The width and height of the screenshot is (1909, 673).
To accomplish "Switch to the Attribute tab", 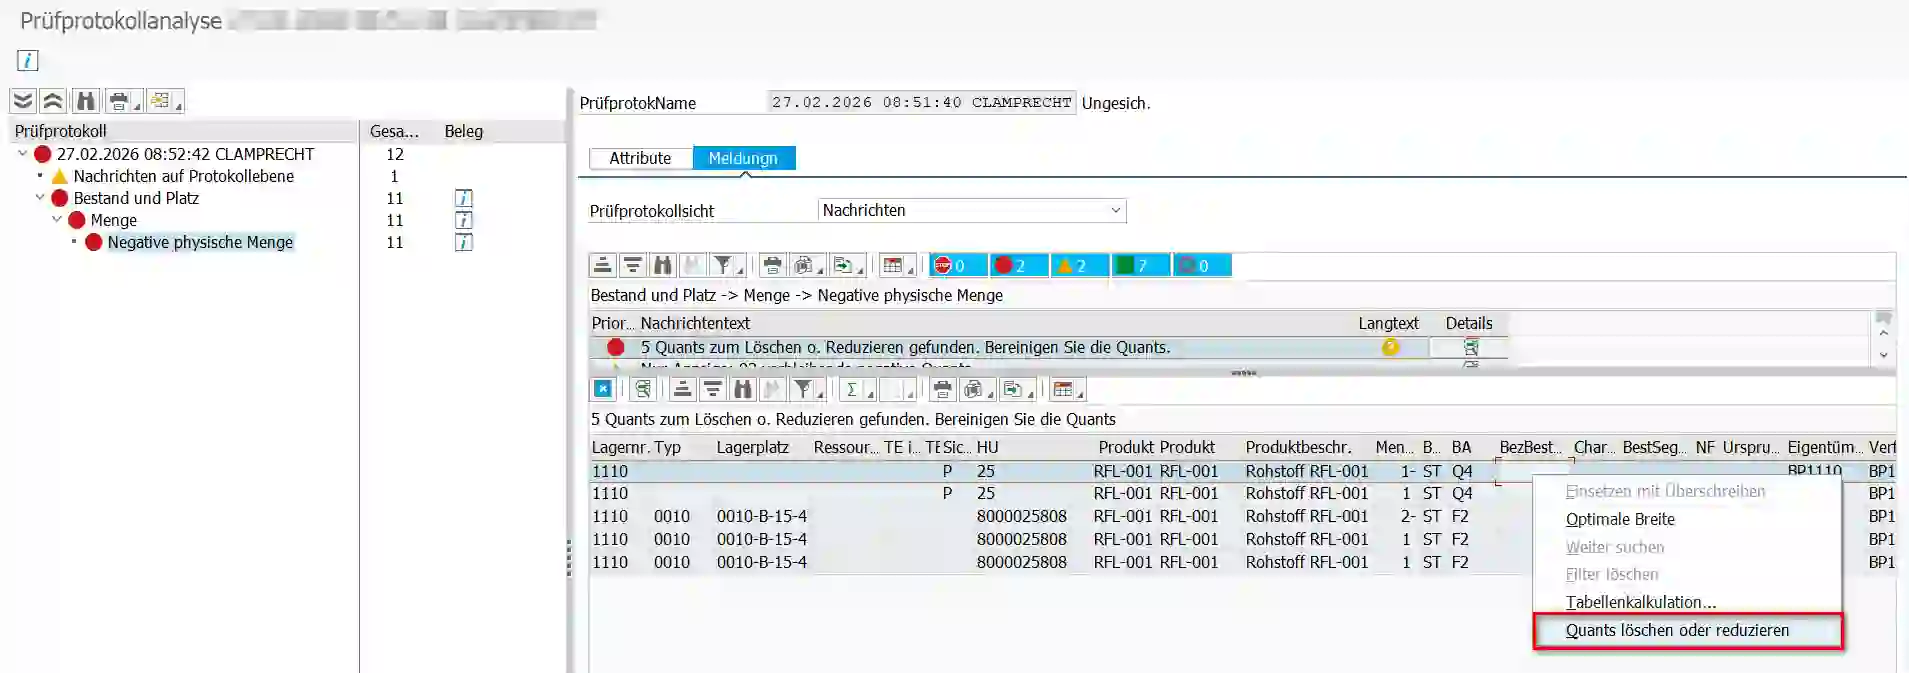I will pos(640,158).
